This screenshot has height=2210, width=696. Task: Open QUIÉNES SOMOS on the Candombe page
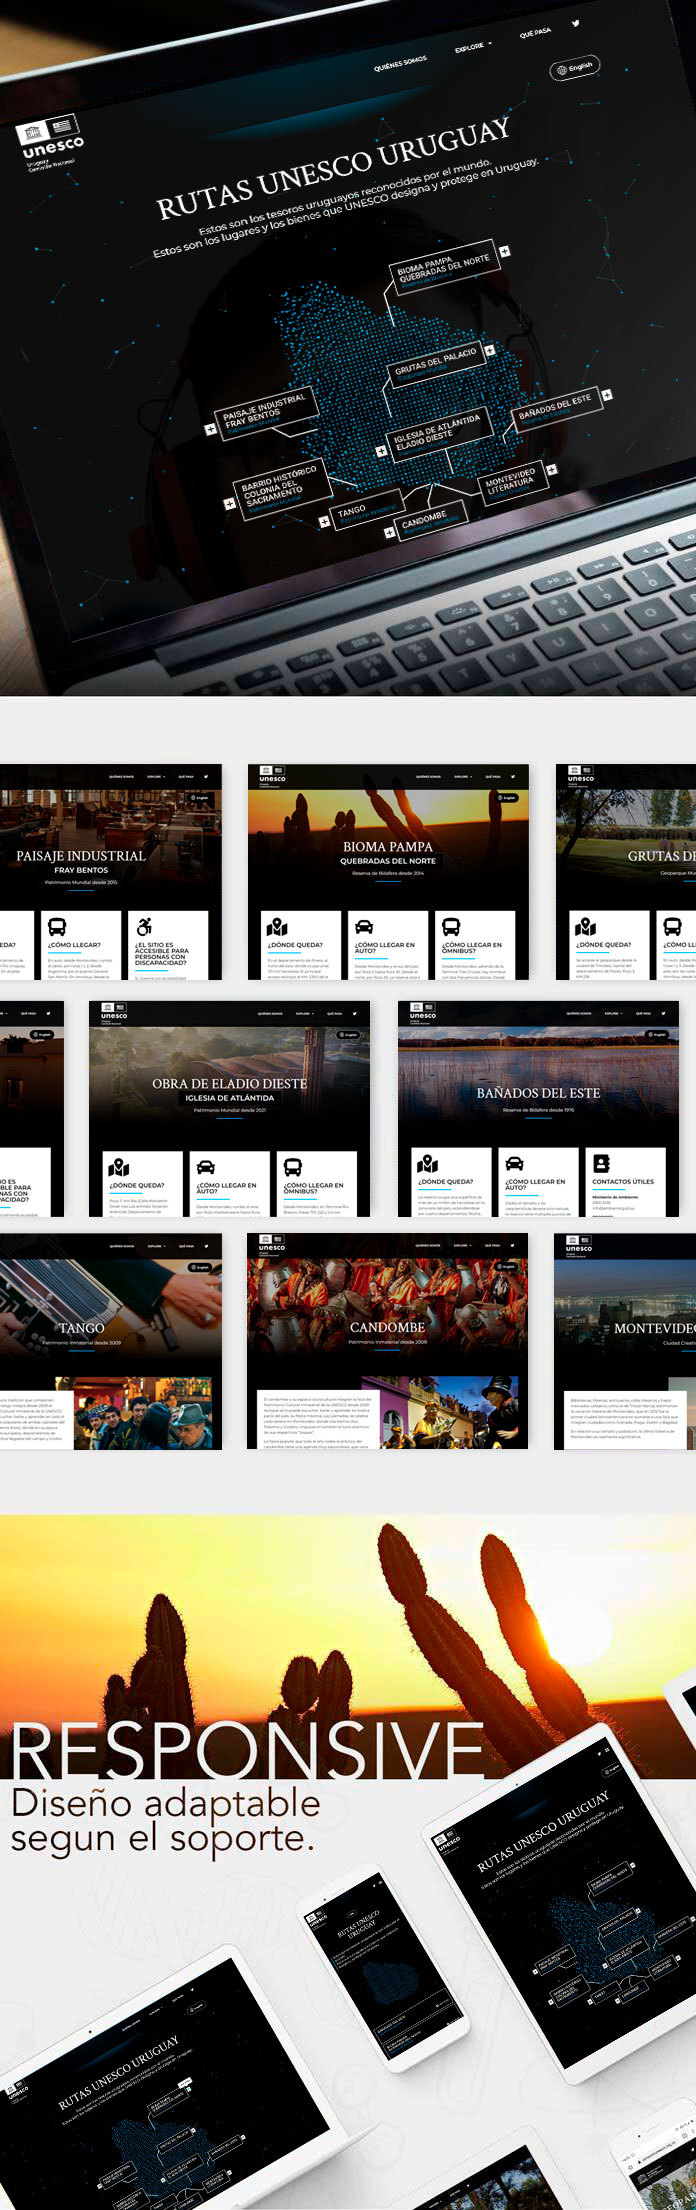pyautogui.click(x=428, y=1246)
